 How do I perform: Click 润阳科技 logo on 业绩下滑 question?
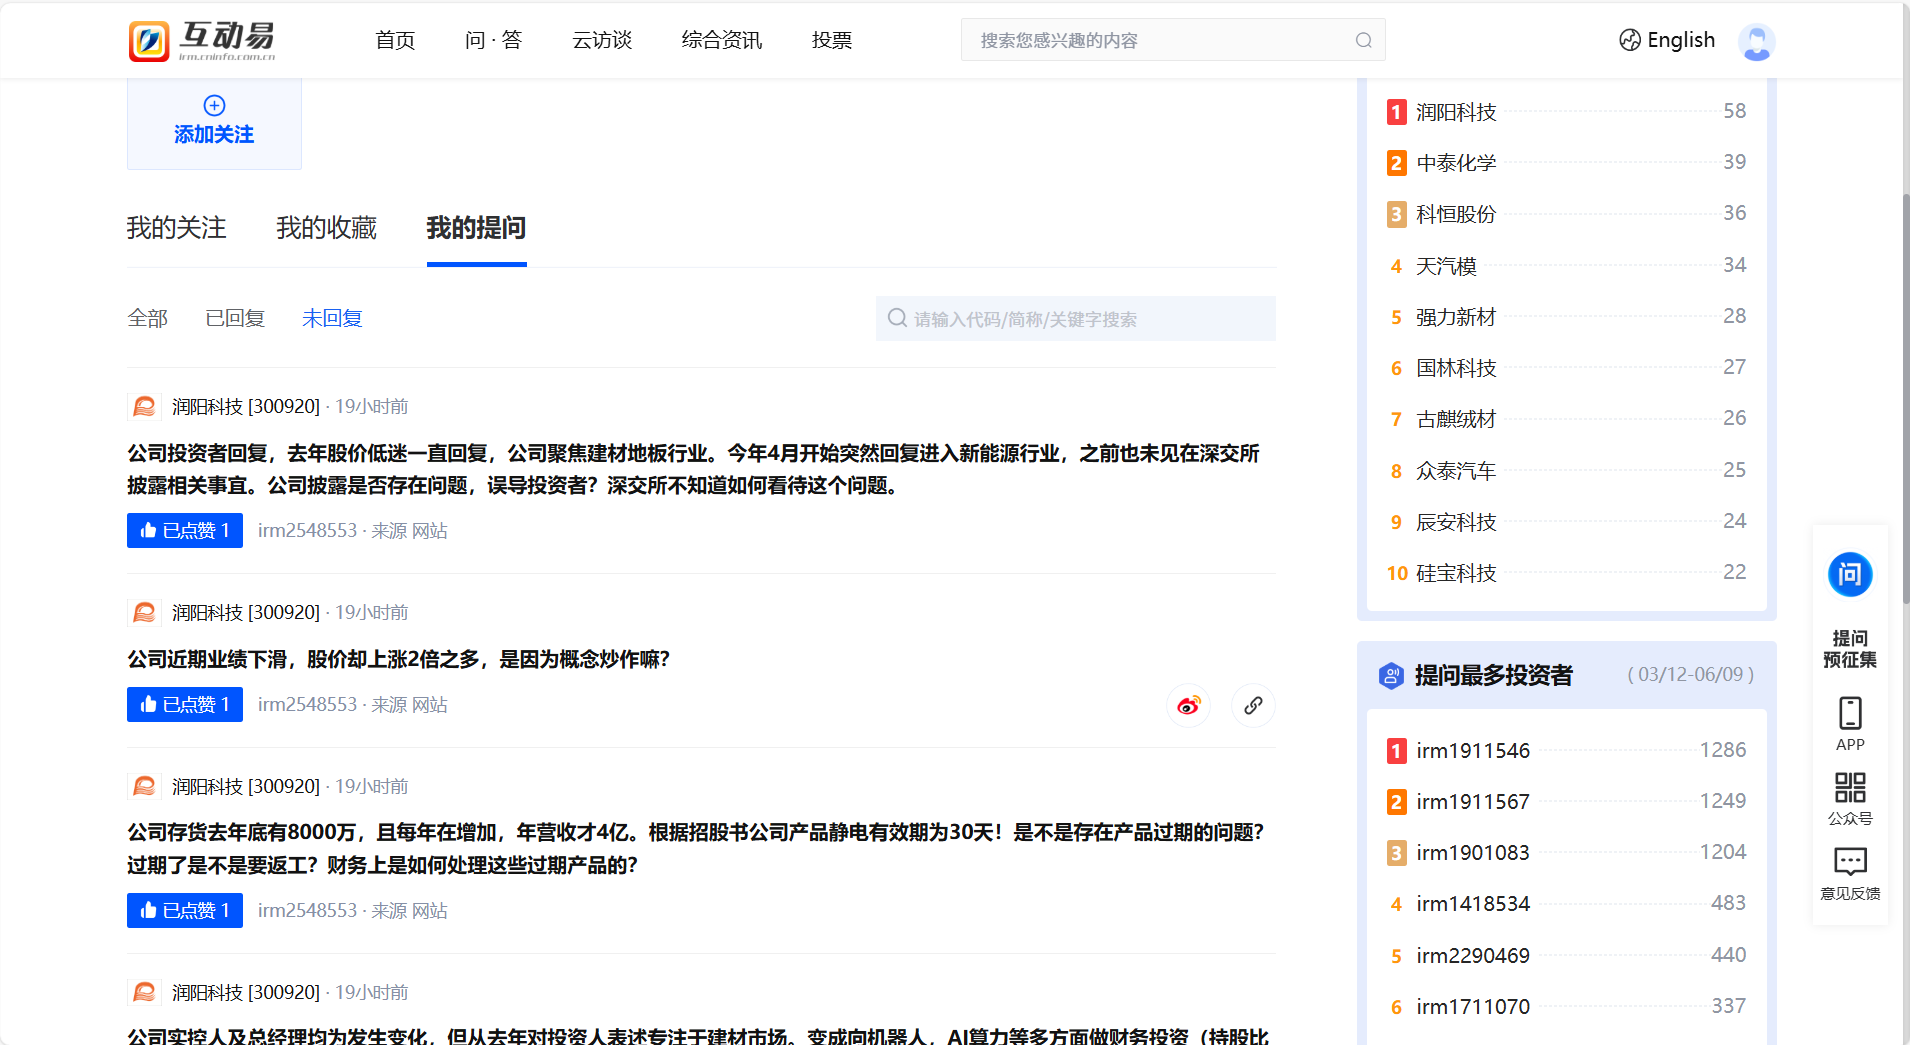pyautogui.click(x=144, y=612)
